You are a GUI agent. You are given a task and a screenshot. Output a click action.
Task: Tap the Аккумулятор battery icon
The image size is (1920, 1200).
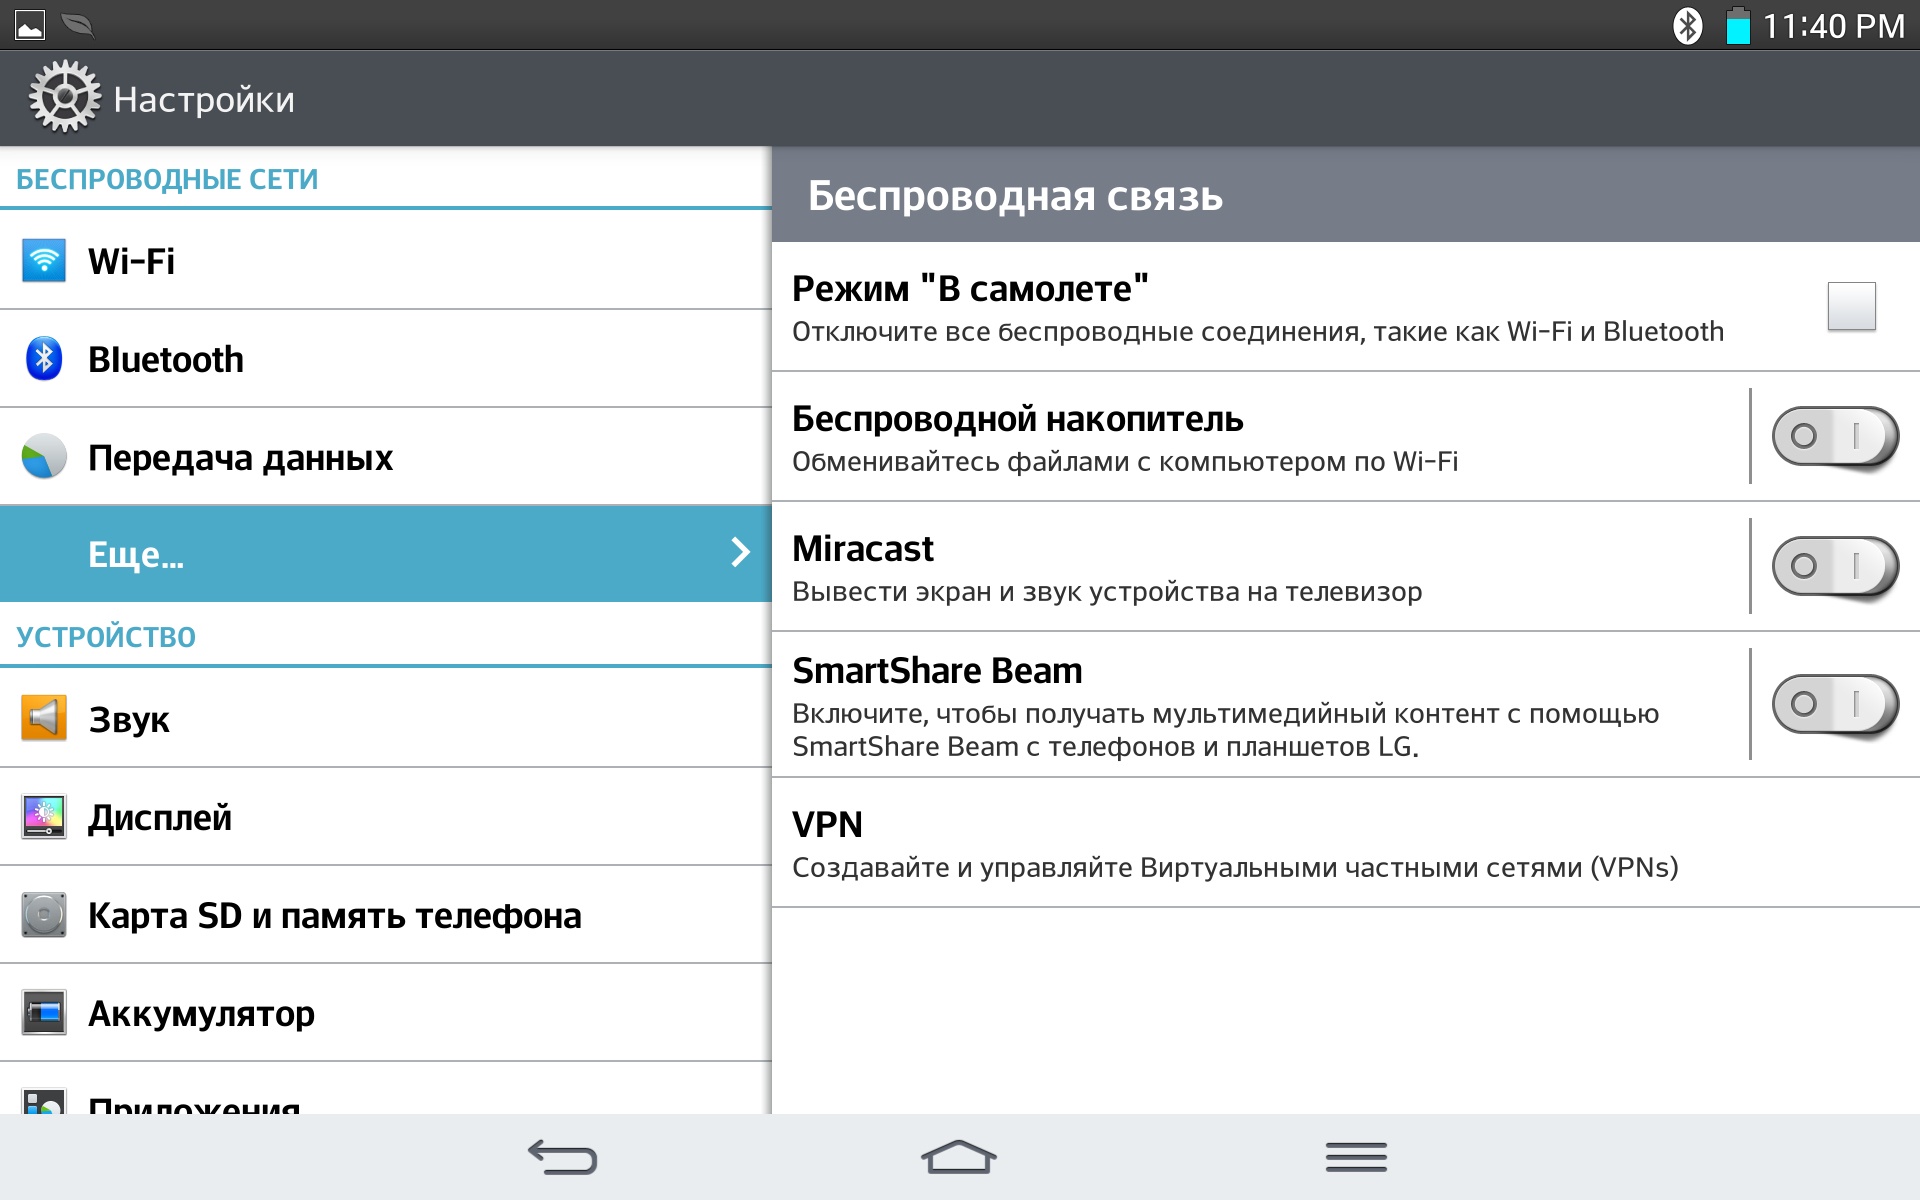[x=44, y=1013]
